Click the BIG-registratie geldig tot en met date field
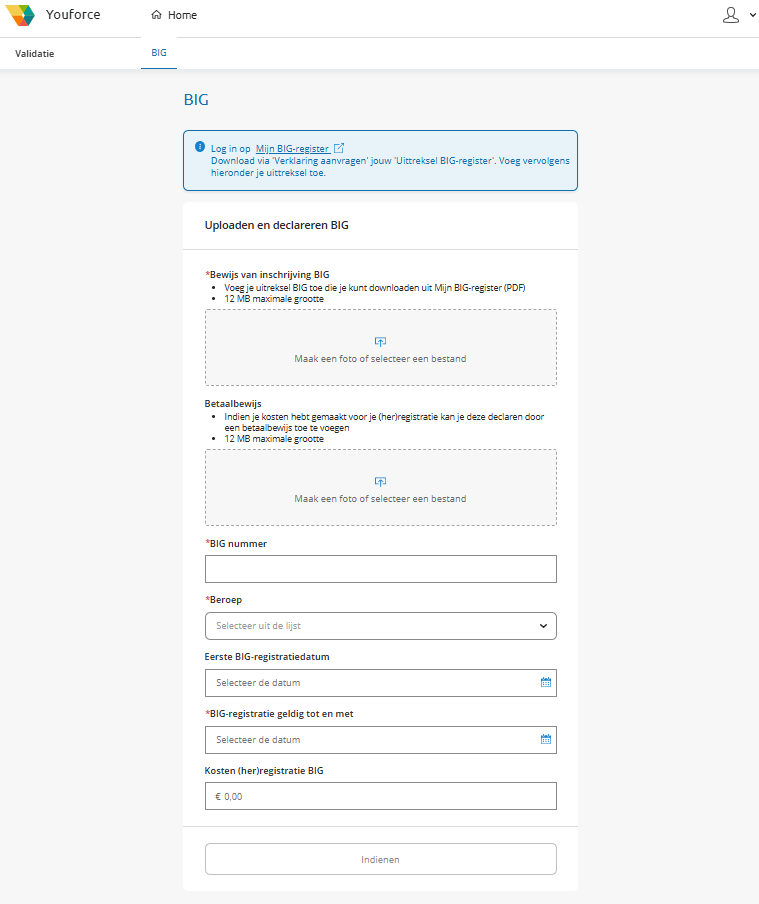Screen dimensions: 759x904 370,740
